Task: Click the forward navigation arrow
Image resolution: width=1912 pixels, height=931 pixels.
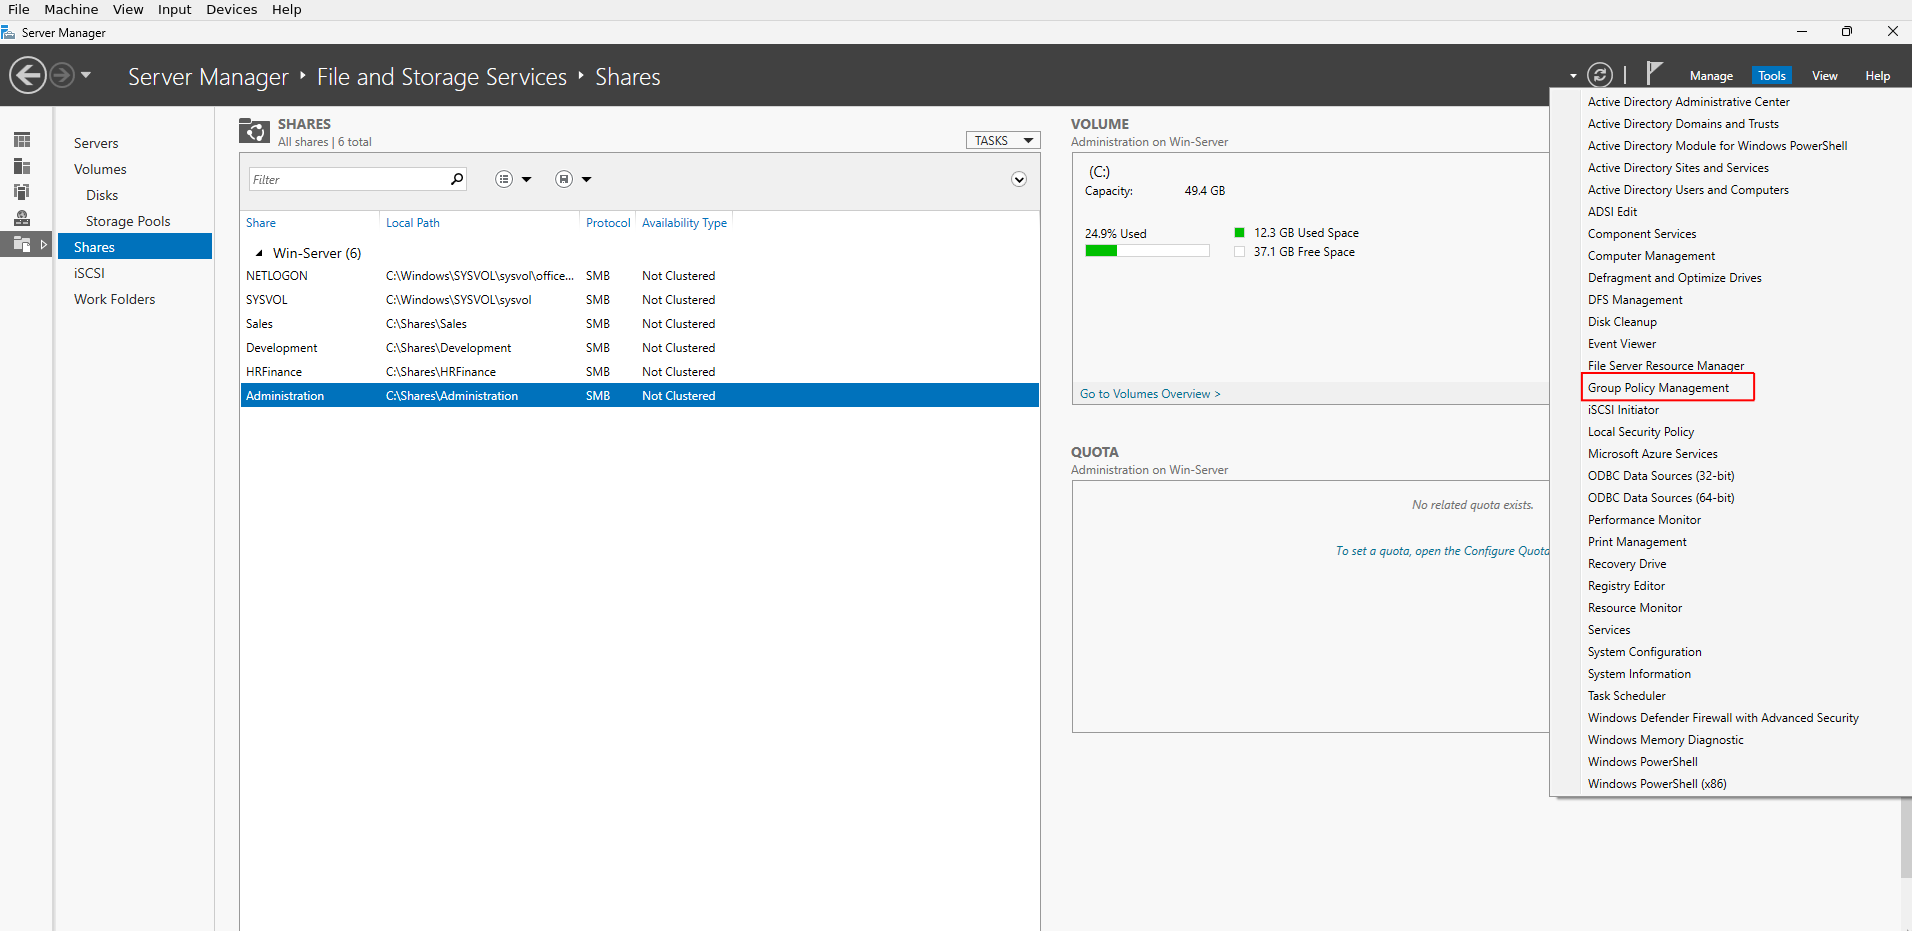Action: [x=62, y=75]
